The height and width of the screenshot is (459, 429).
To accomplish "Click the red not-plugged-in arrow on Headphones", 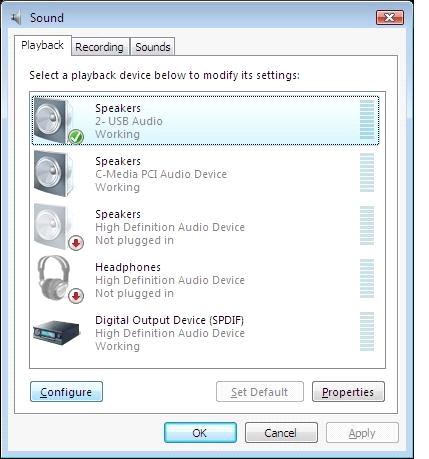I will (76, 296).
